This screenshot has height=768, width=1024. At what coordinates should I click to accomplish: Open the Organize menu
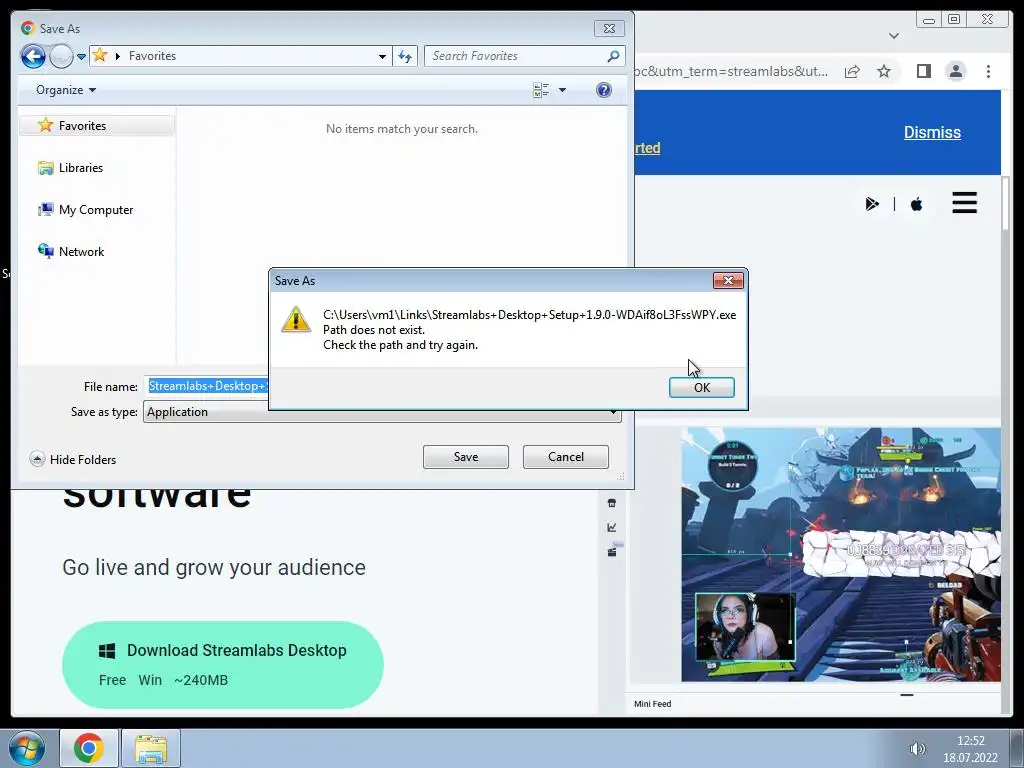click(x=66, y=90)
